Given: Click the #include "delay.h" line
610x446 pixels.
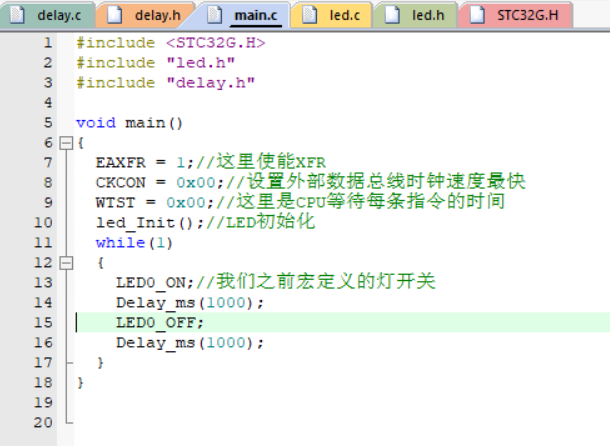Looking at the screenshot, I should [166, 83].
